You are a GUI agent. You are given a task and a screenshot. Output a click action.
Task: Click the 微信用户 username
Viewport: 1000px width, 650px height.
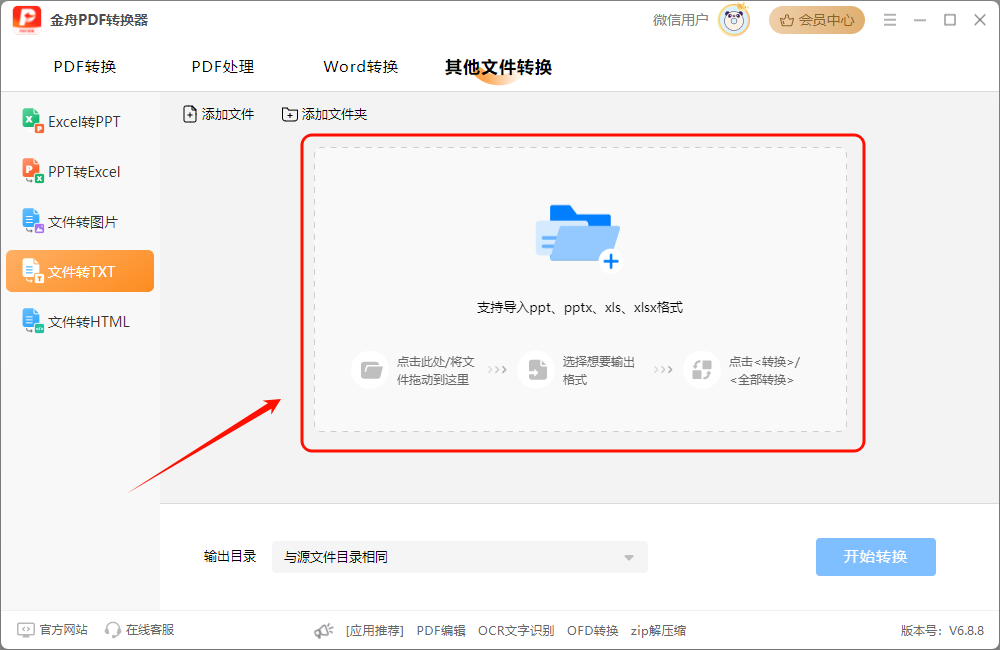tap(680, 20)
